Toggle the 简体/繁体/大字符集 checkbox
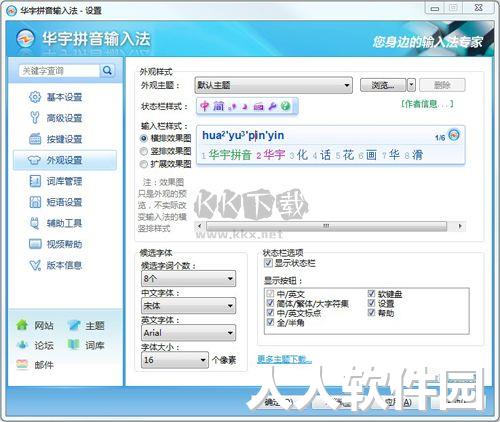Screen dimensions: 500x422 click(270, 303)
